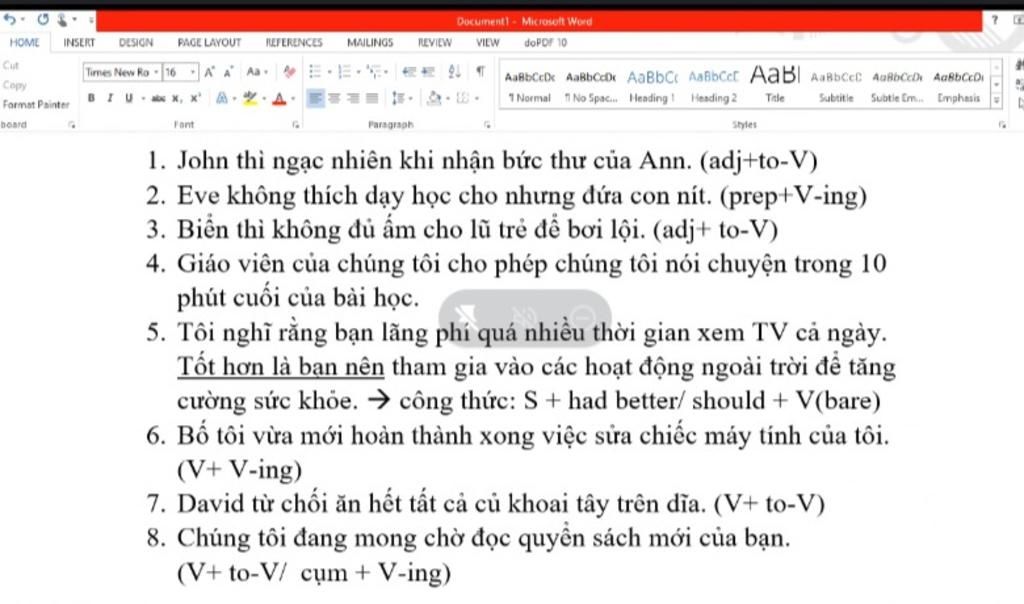This screenshot has width=1024, height=604.
Task: Toggle Italic formatting
Action: click(110, 99)
